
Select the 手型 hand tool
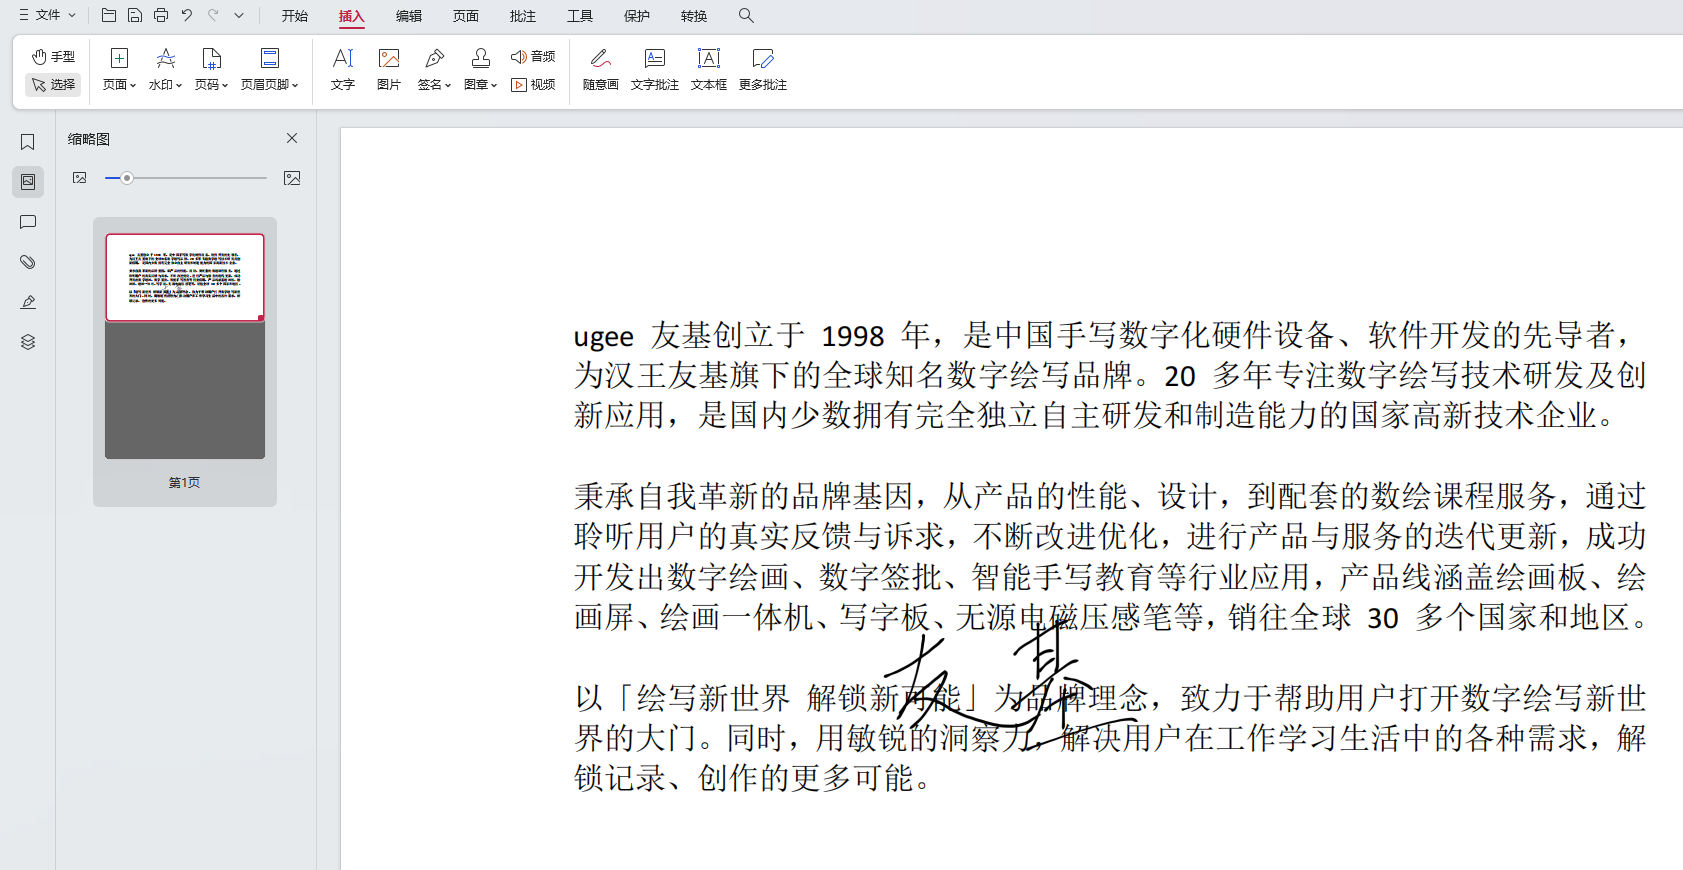pos(54,57)
